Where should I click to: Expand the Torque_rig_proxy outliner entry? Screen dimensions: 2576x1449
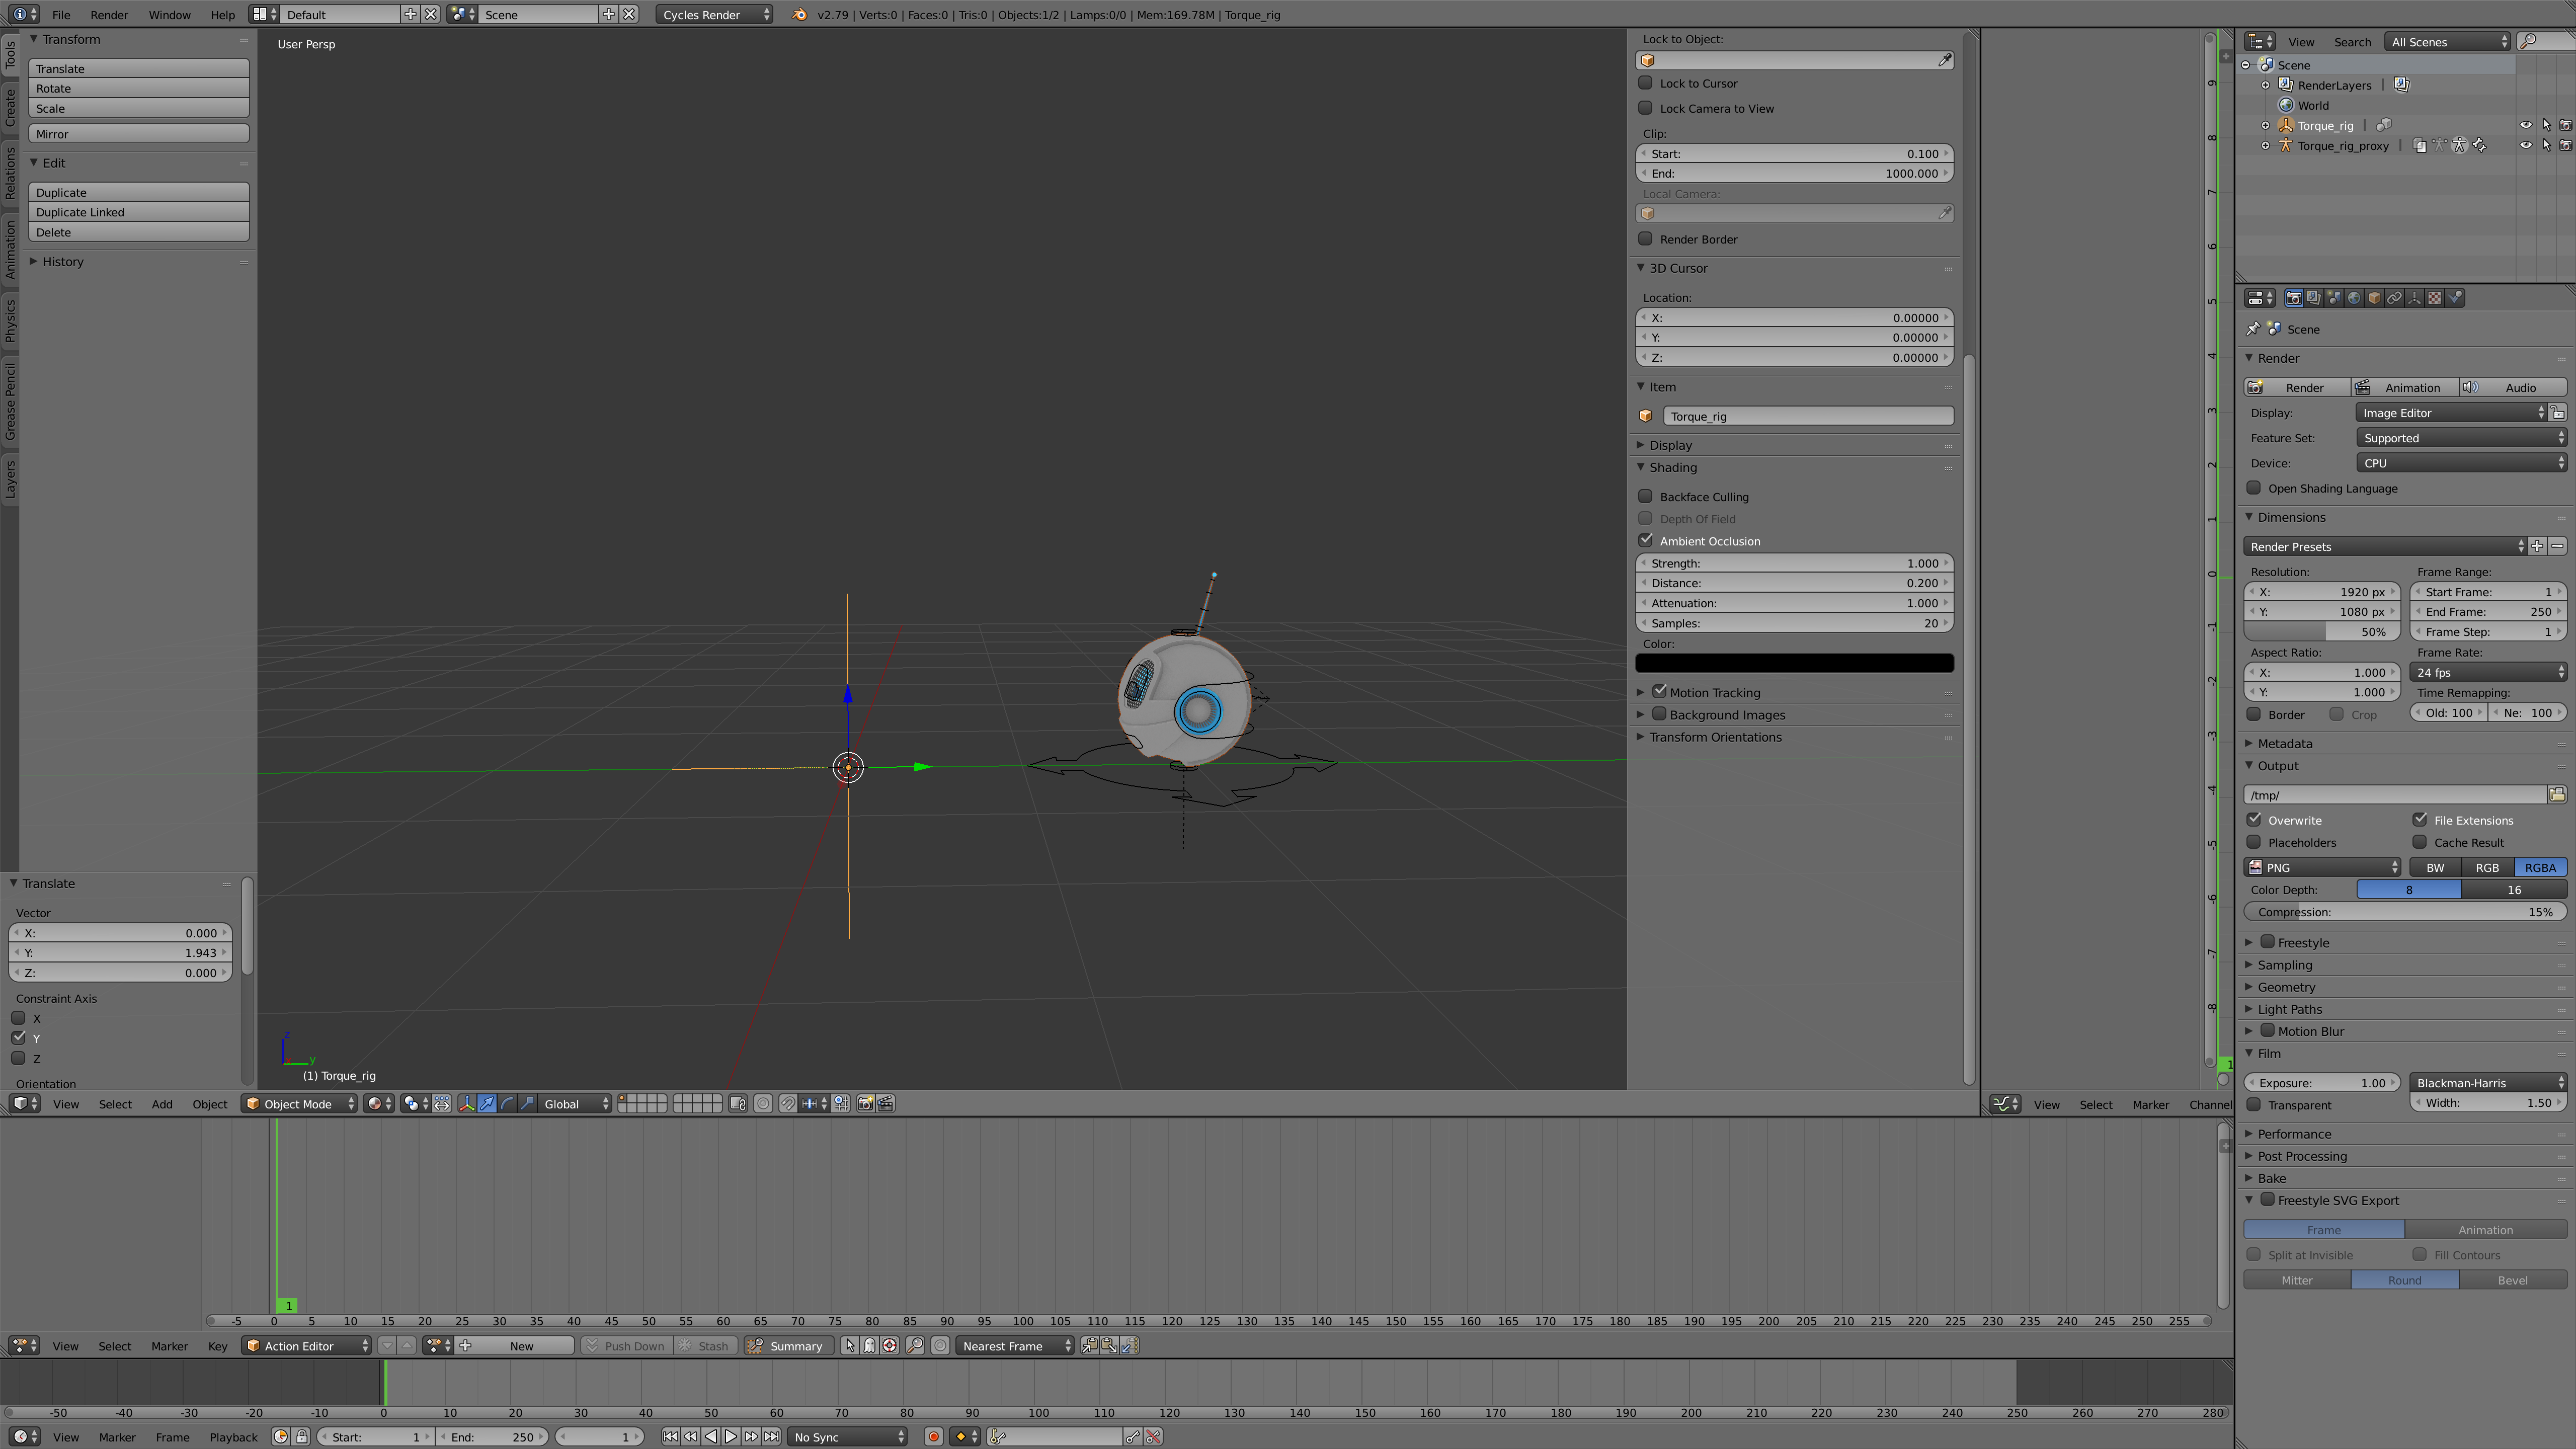pos(2265,146)
